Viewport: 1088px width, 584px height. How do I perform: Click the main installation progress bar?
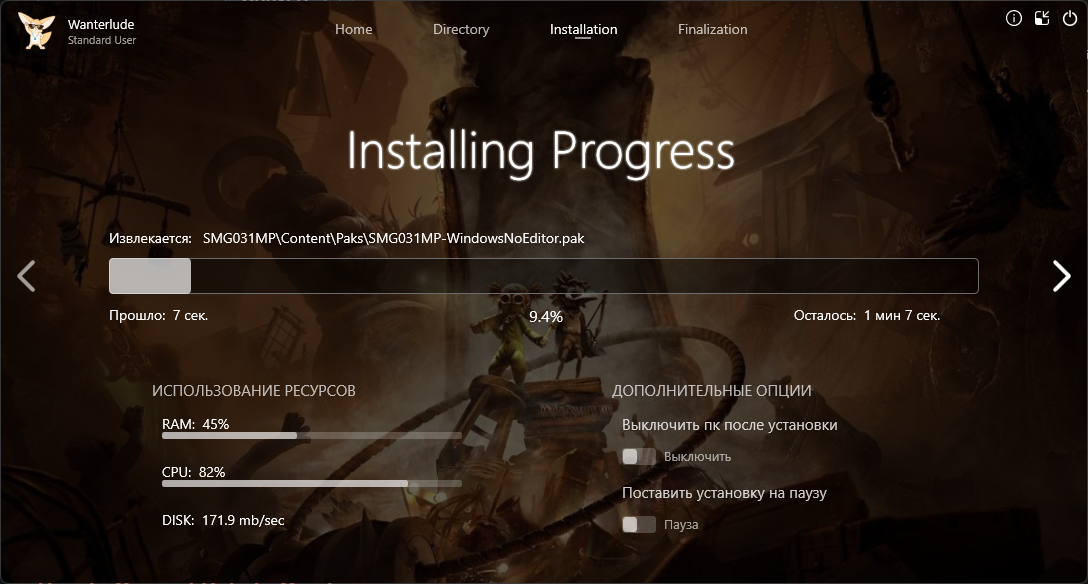pyautogui.click(x=543, y=276)
